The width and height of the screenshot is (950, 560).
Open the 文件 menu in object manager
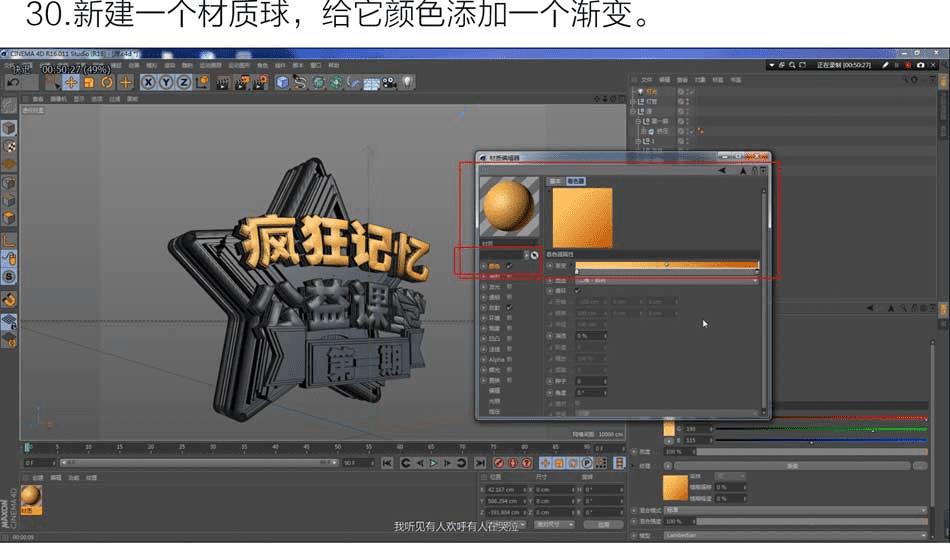(647, 80)
